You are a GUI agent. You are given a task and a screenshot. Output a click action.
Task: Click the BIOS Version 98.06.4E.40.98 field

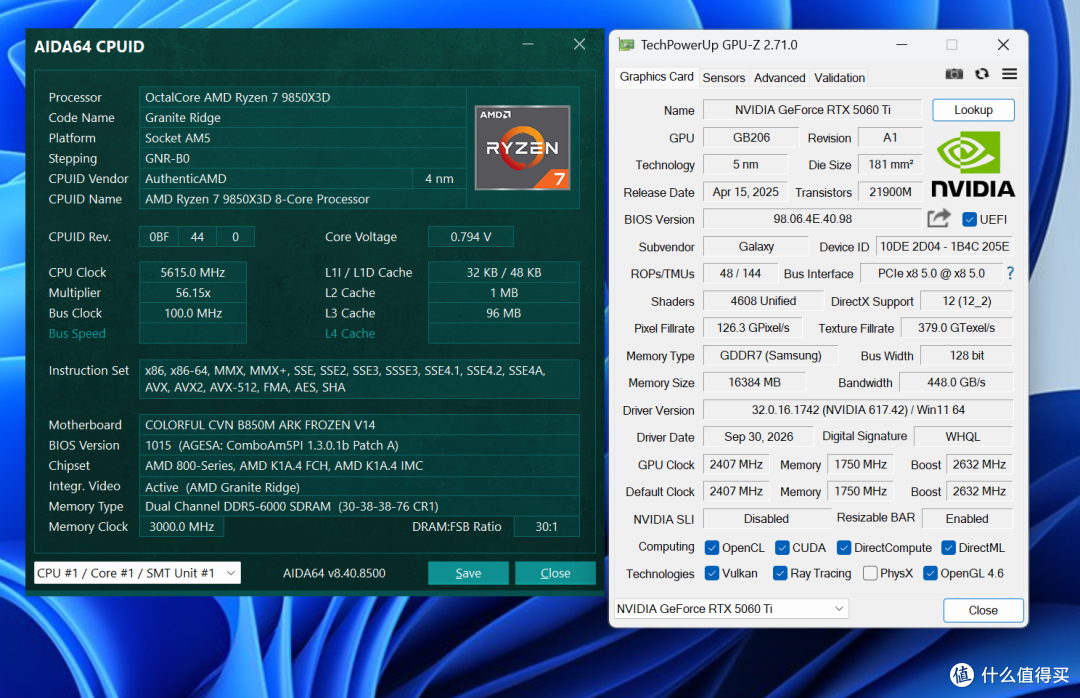coord(812,219)
